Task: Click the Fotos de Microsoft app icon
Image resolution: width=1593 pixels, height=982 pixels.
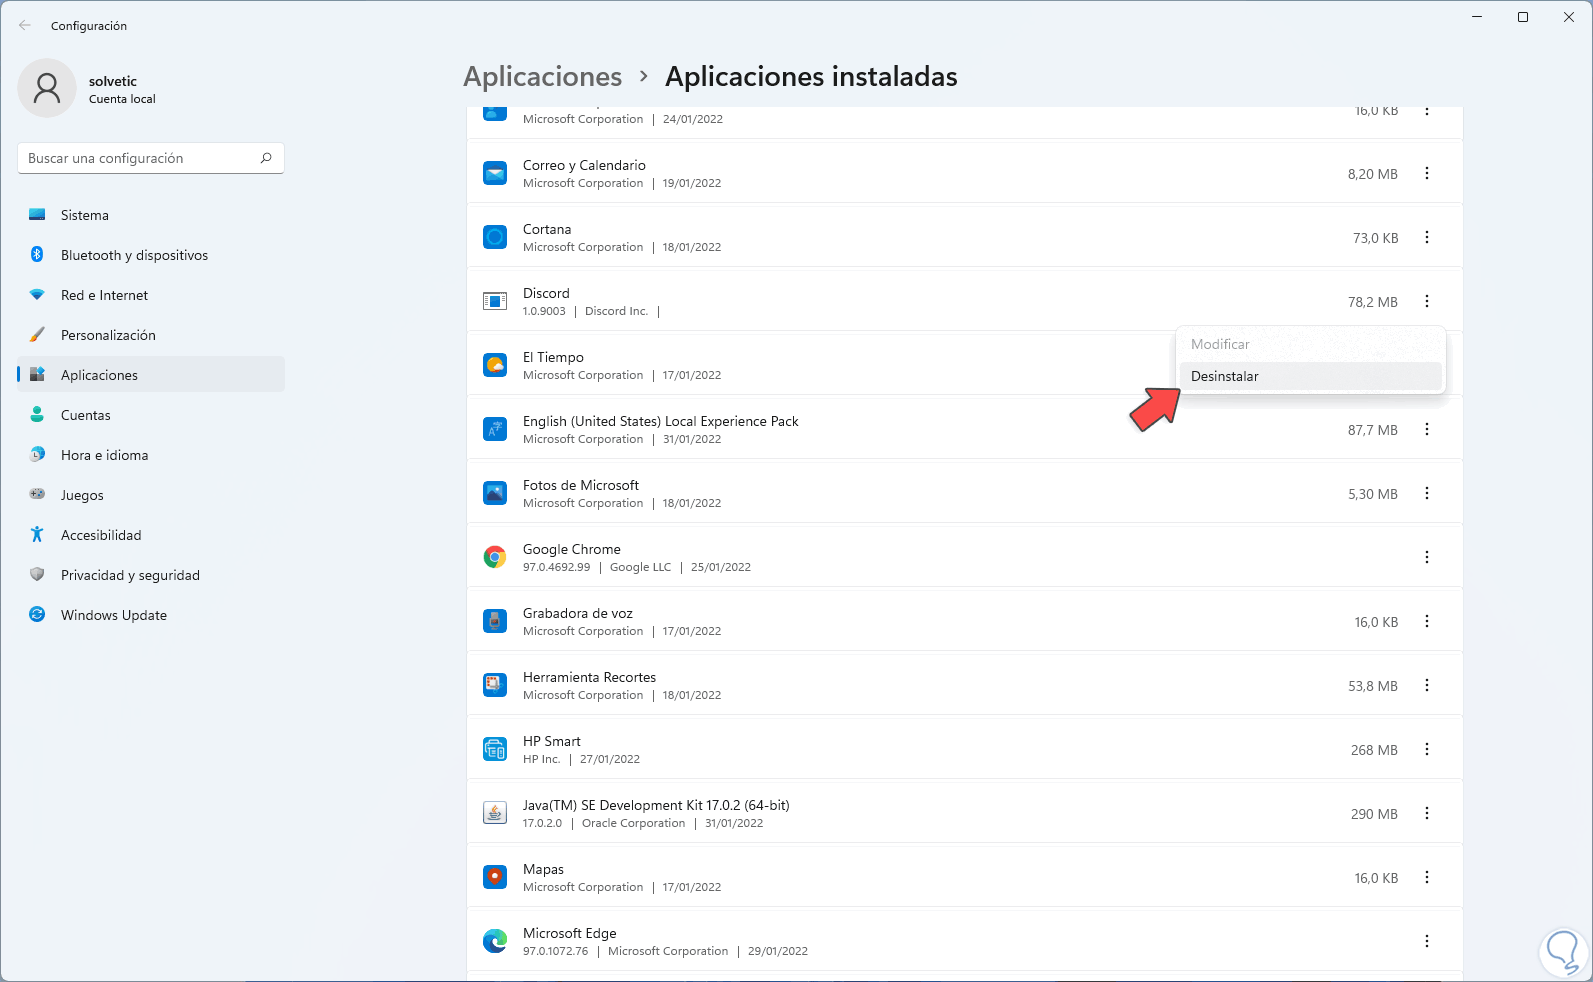Action: pyautogui.click(x=495, y=494)
